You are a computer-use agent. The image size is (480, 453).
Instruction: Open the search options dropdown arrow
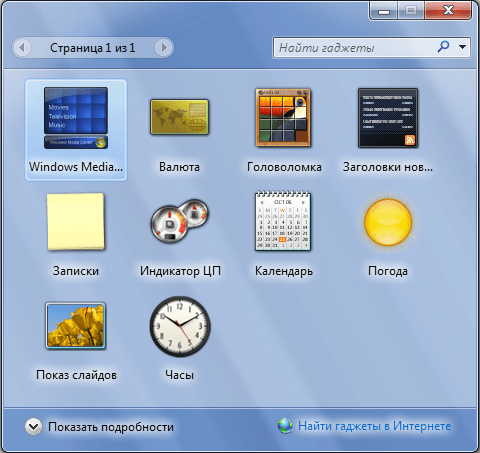[x=462, y=47]
